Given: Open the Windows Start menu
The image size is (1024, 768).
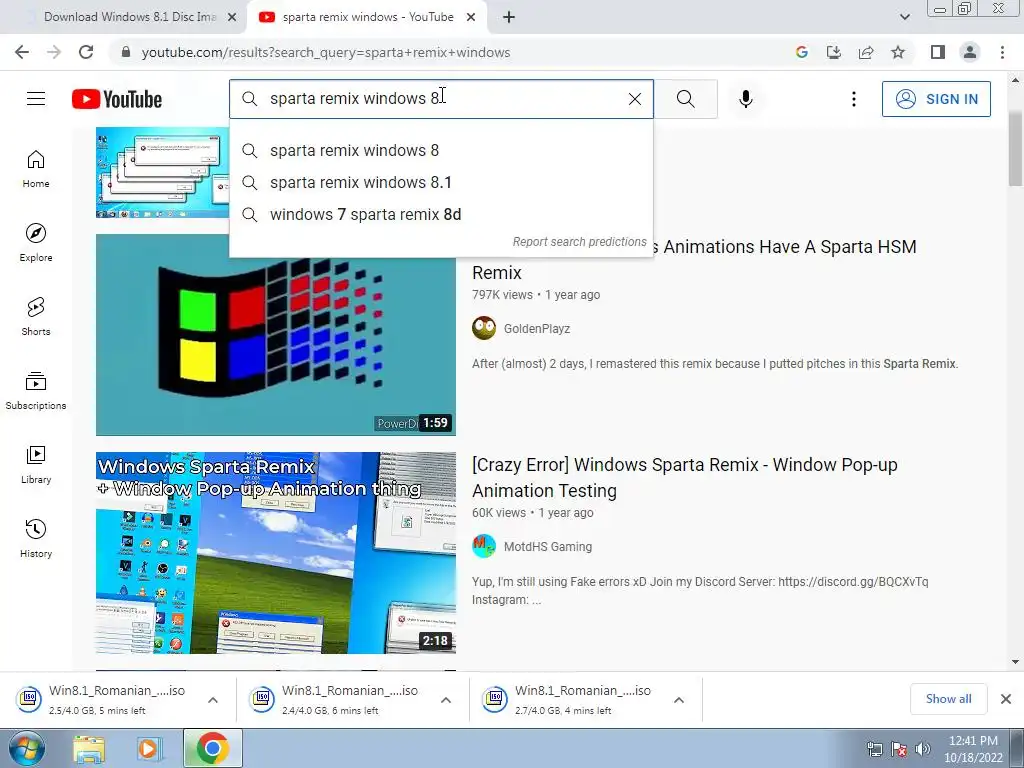Looking at the screenshot, I should click(x=26, y=748).
